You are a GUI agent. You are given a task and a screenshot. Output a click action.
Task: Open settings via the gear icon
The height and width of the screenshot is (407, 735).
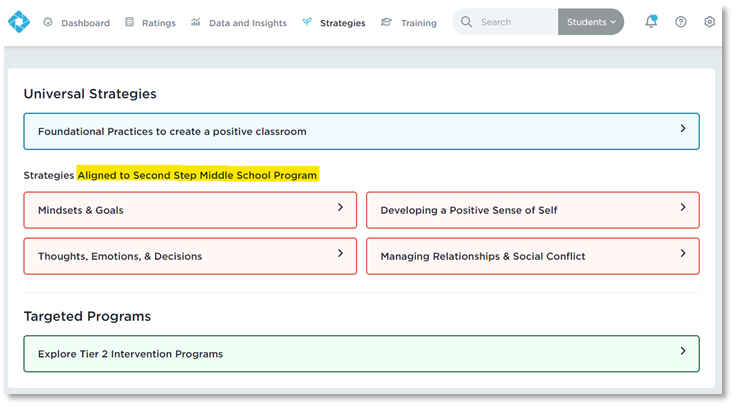[x=710, y=22]
